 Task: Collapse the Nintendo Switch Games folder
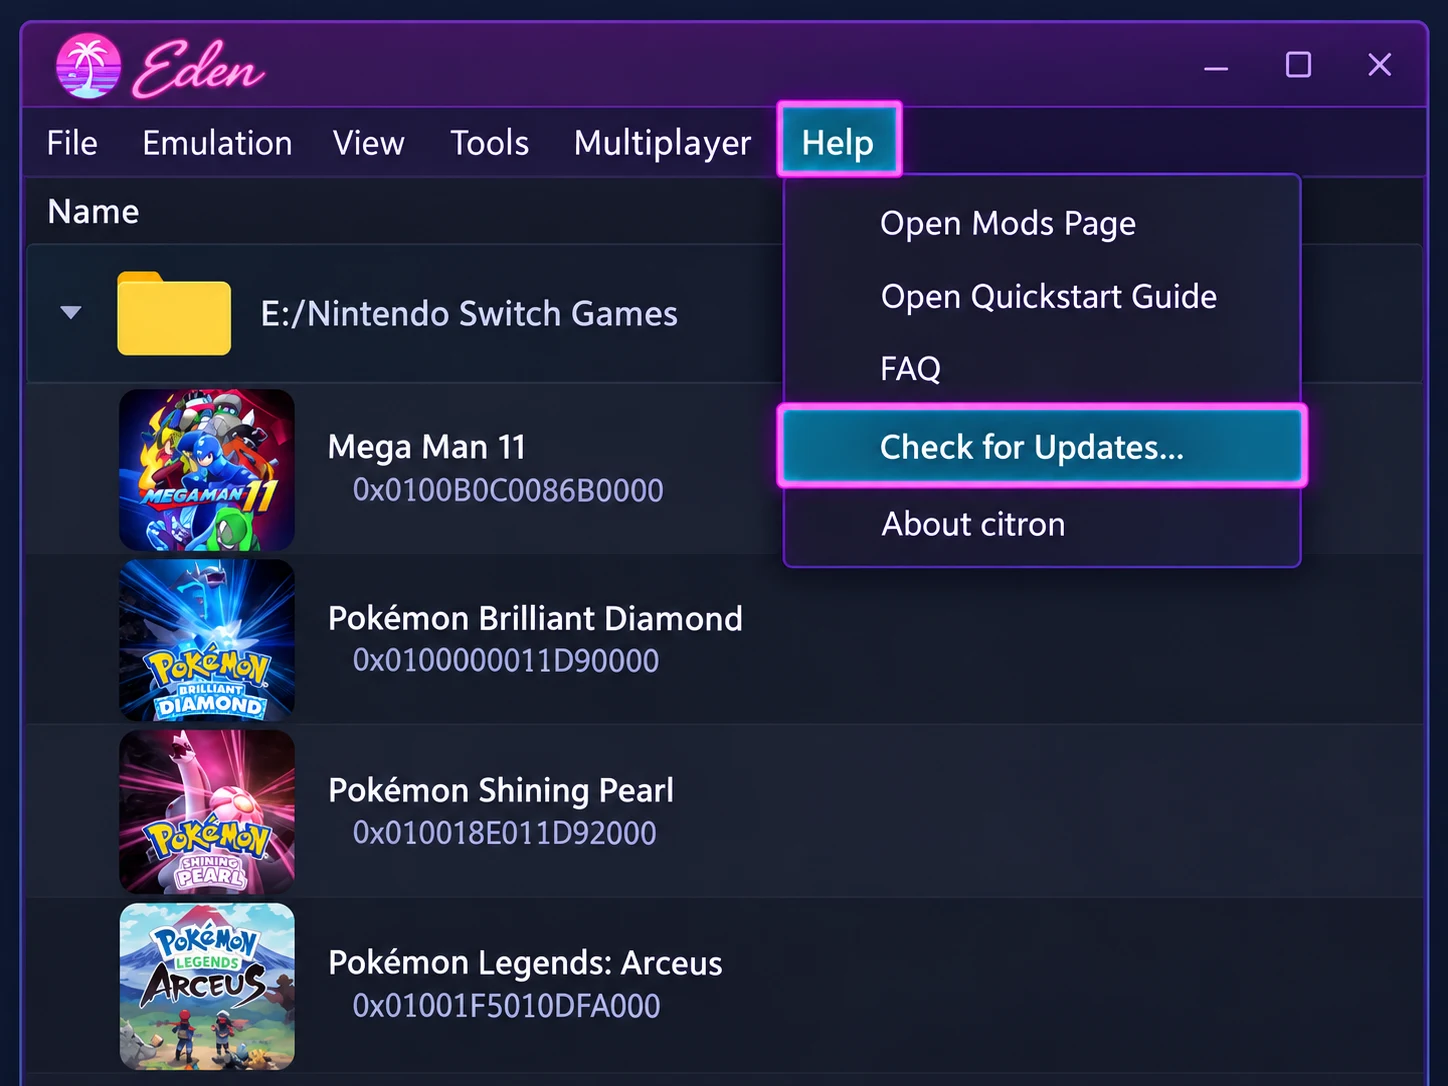71,312
